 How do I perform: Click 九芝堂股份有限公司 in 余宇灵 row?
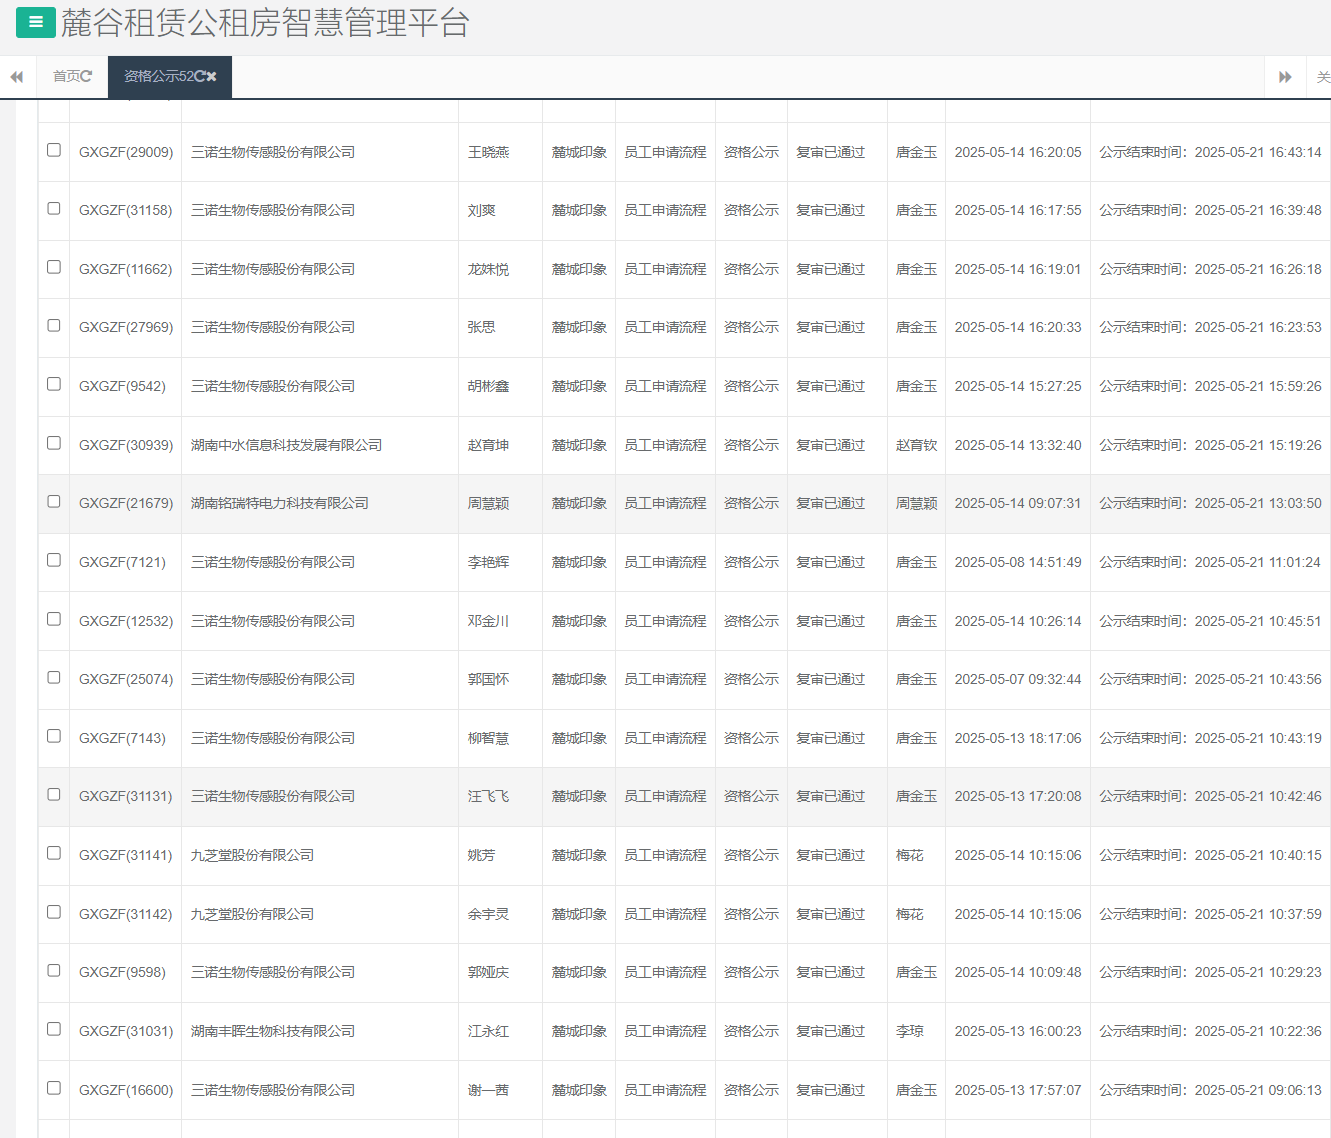coord(252,914)
